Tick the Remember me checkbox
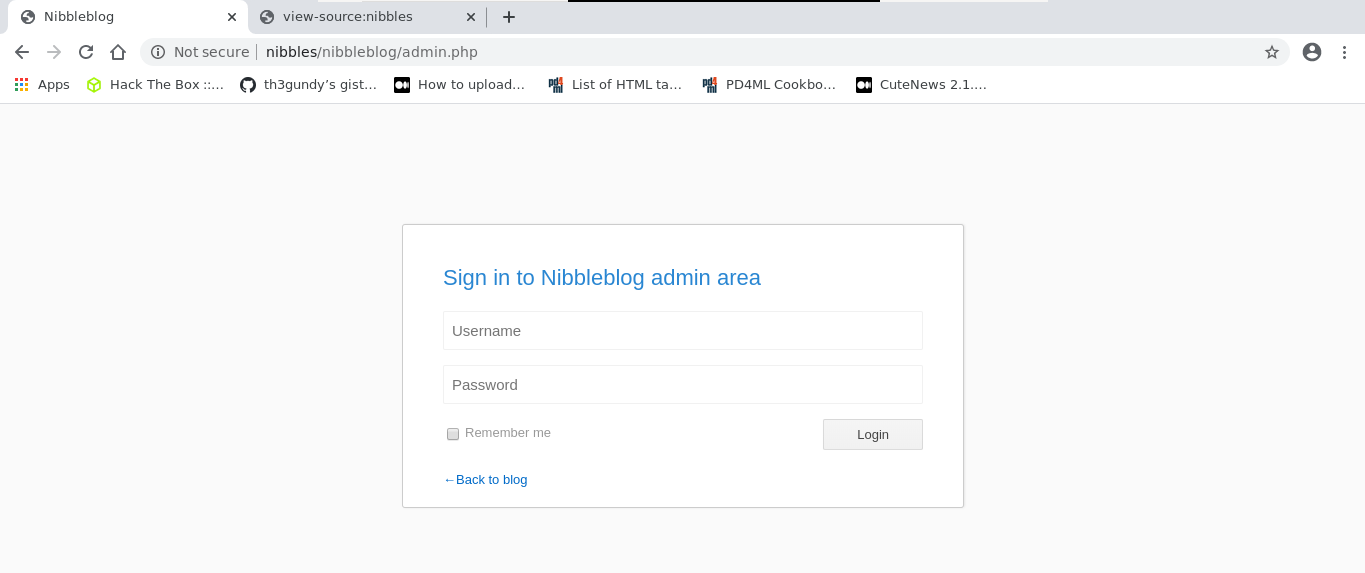 pos(453,434)
